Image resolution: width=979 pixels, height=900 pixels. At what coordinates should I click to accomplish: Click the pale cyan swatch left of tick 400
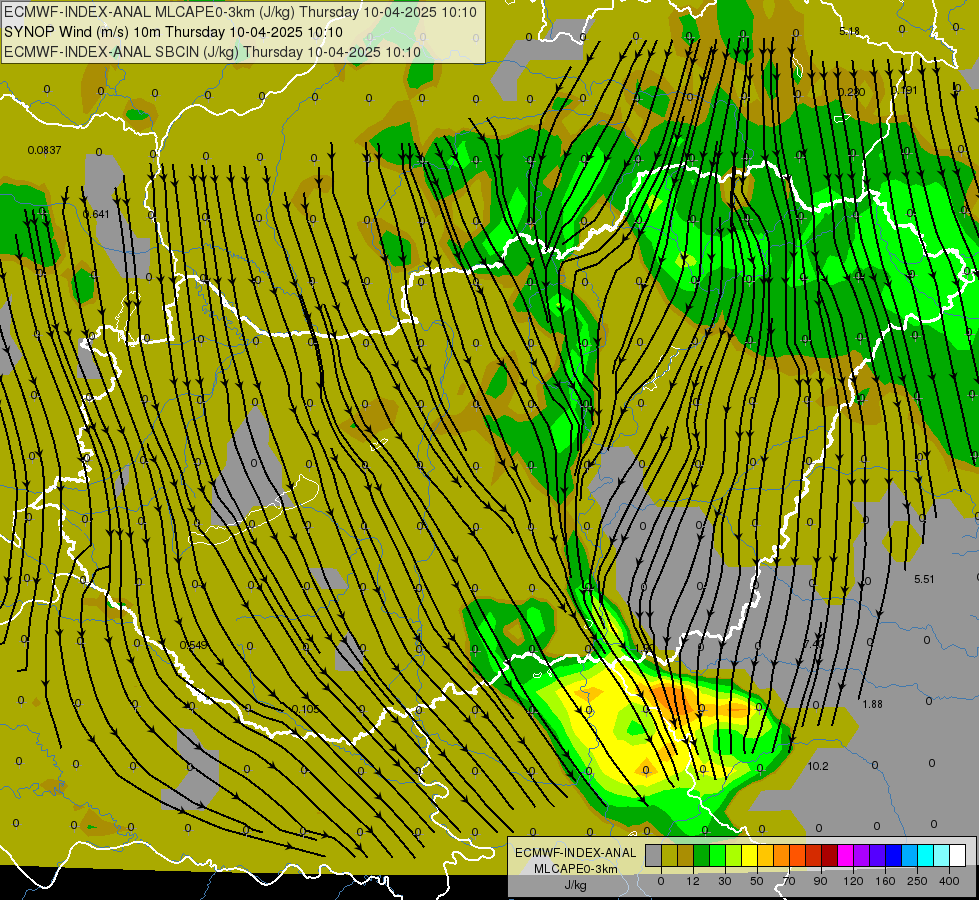[942, 855]
